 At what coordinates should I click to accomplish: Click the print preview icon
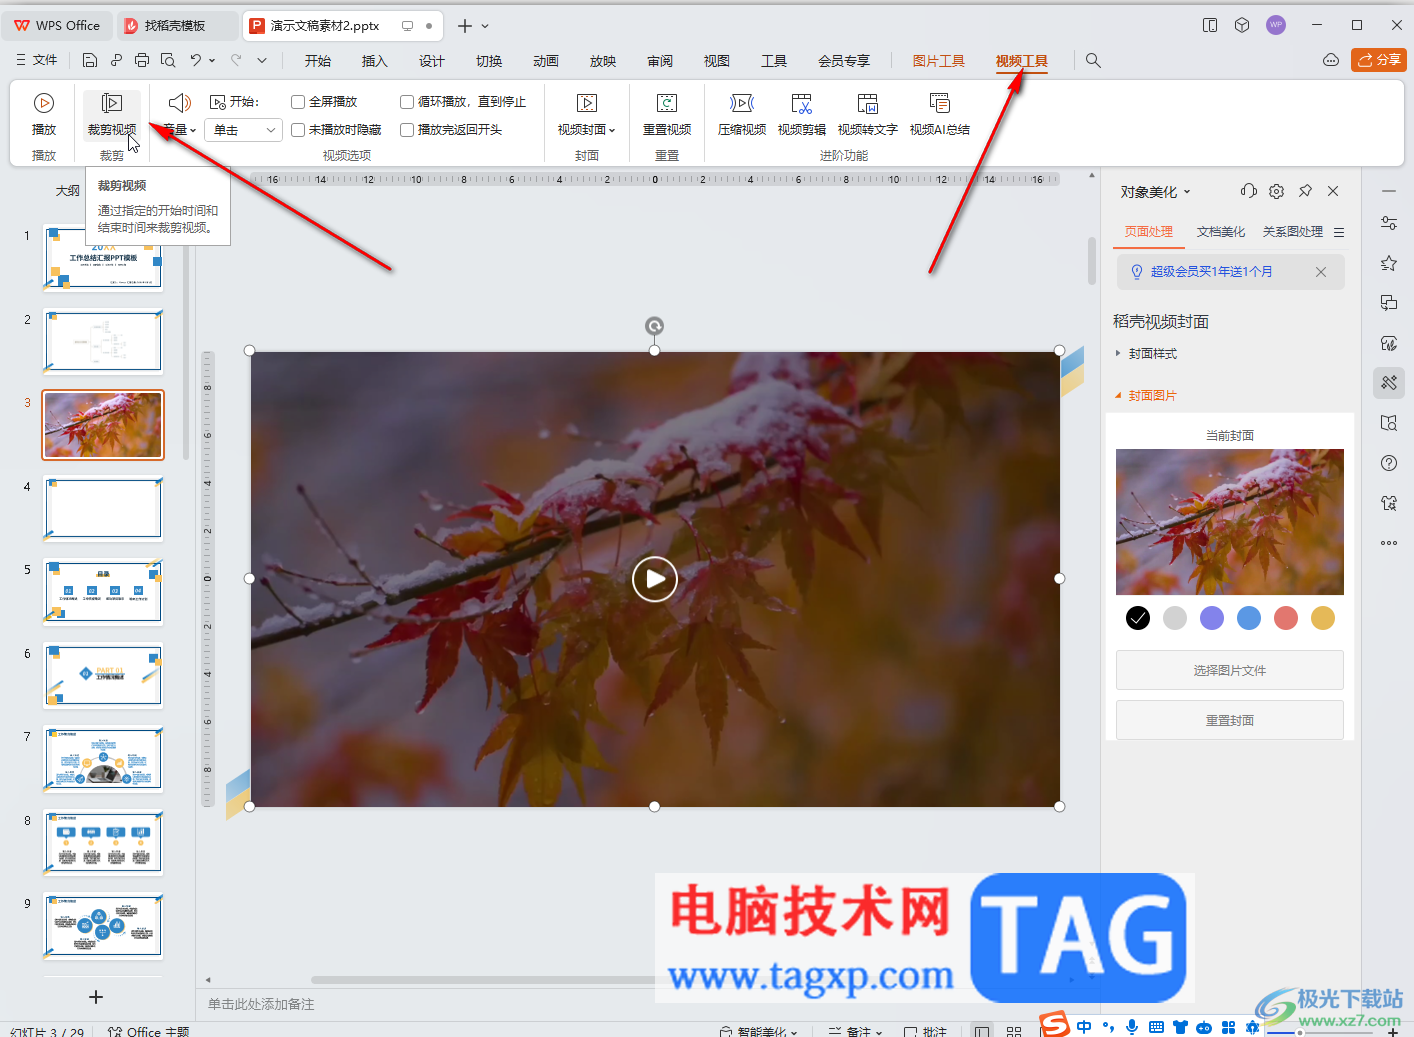168,60
